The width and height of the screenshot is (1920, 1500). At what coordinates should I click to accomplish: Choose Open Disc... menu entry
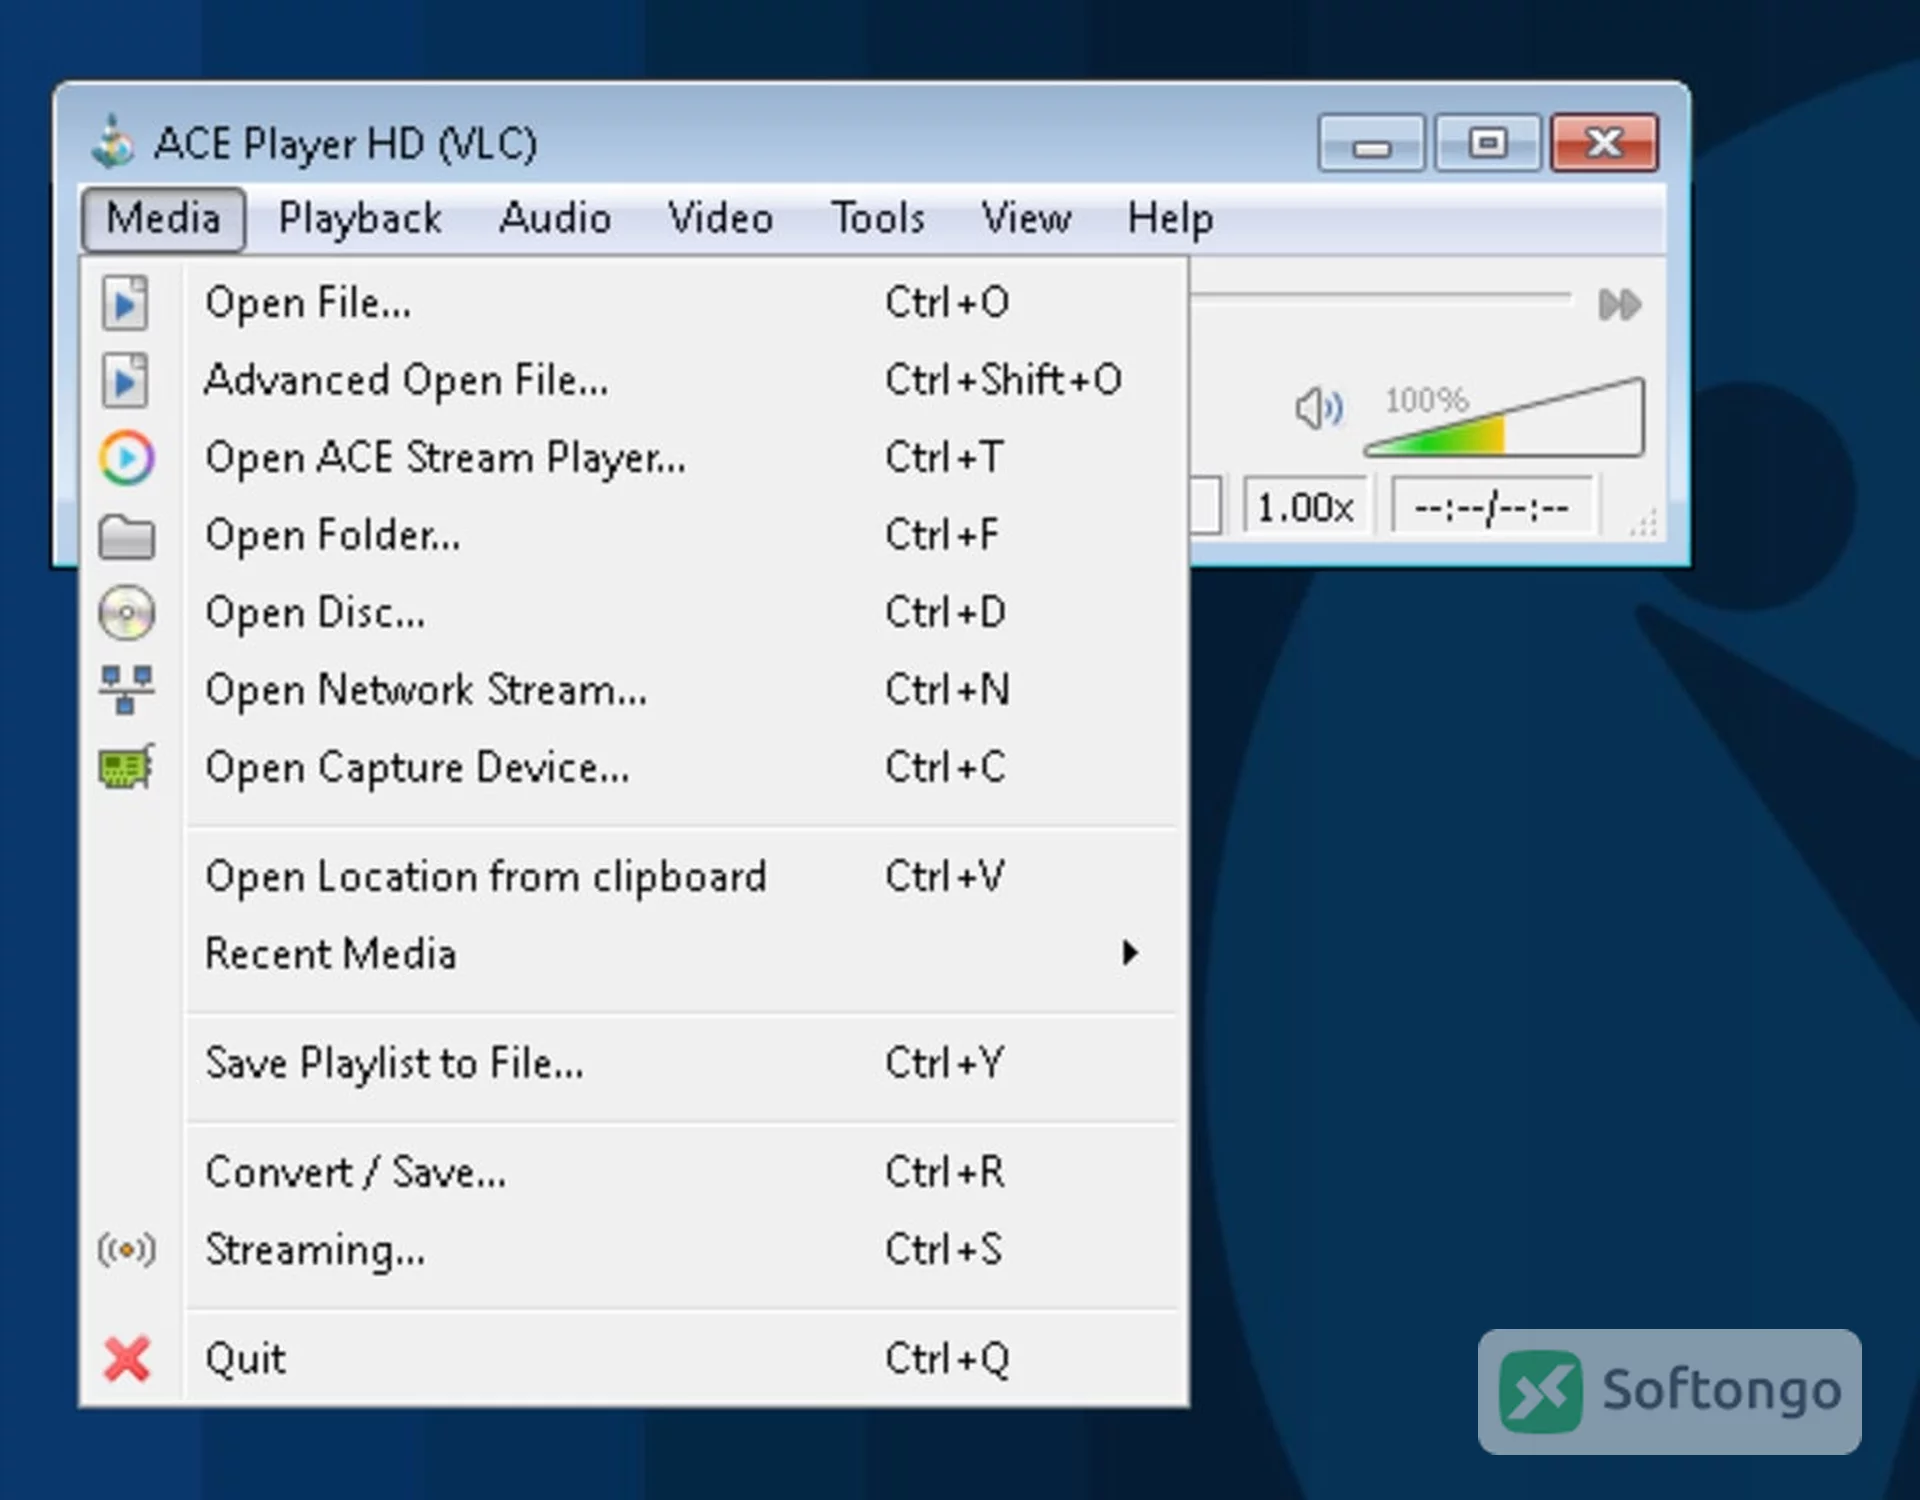tap(634, 612)
